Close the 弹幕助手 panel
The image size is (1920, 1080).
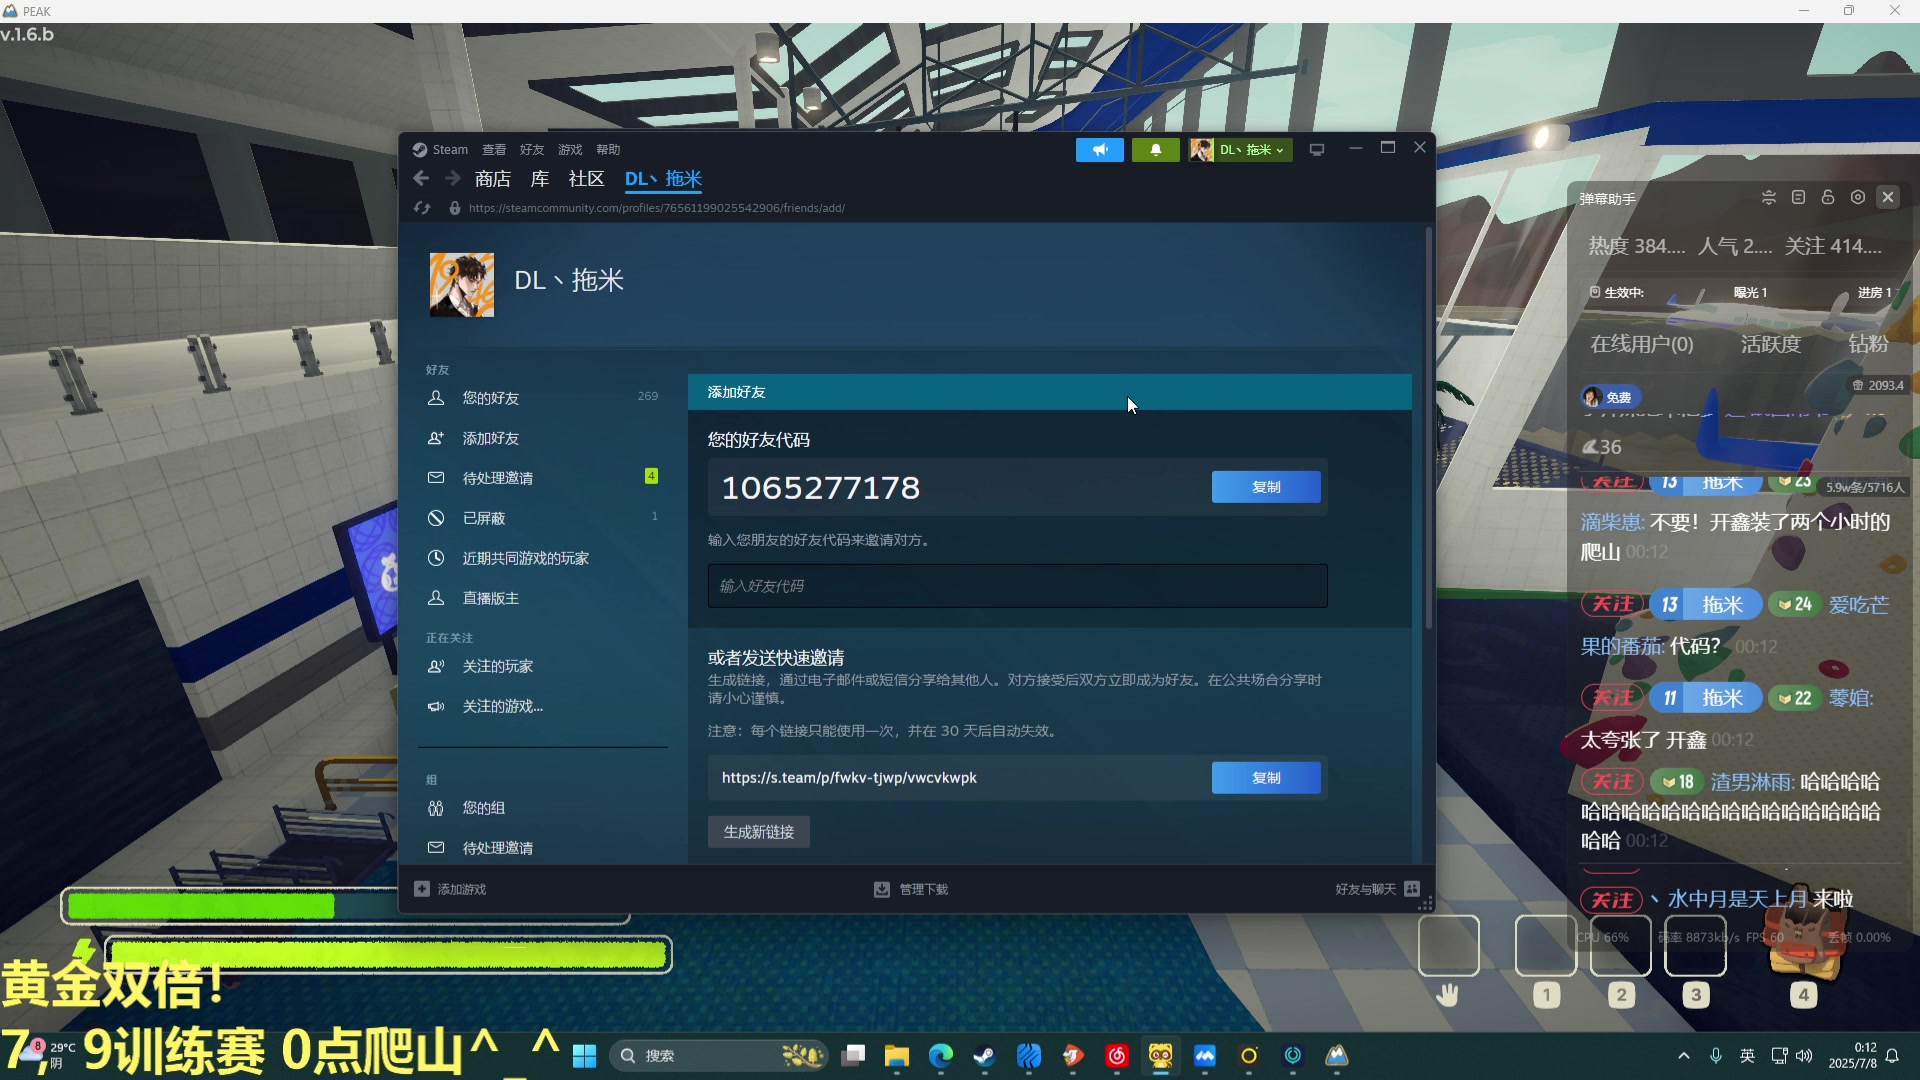click(x=1888, y=197)
